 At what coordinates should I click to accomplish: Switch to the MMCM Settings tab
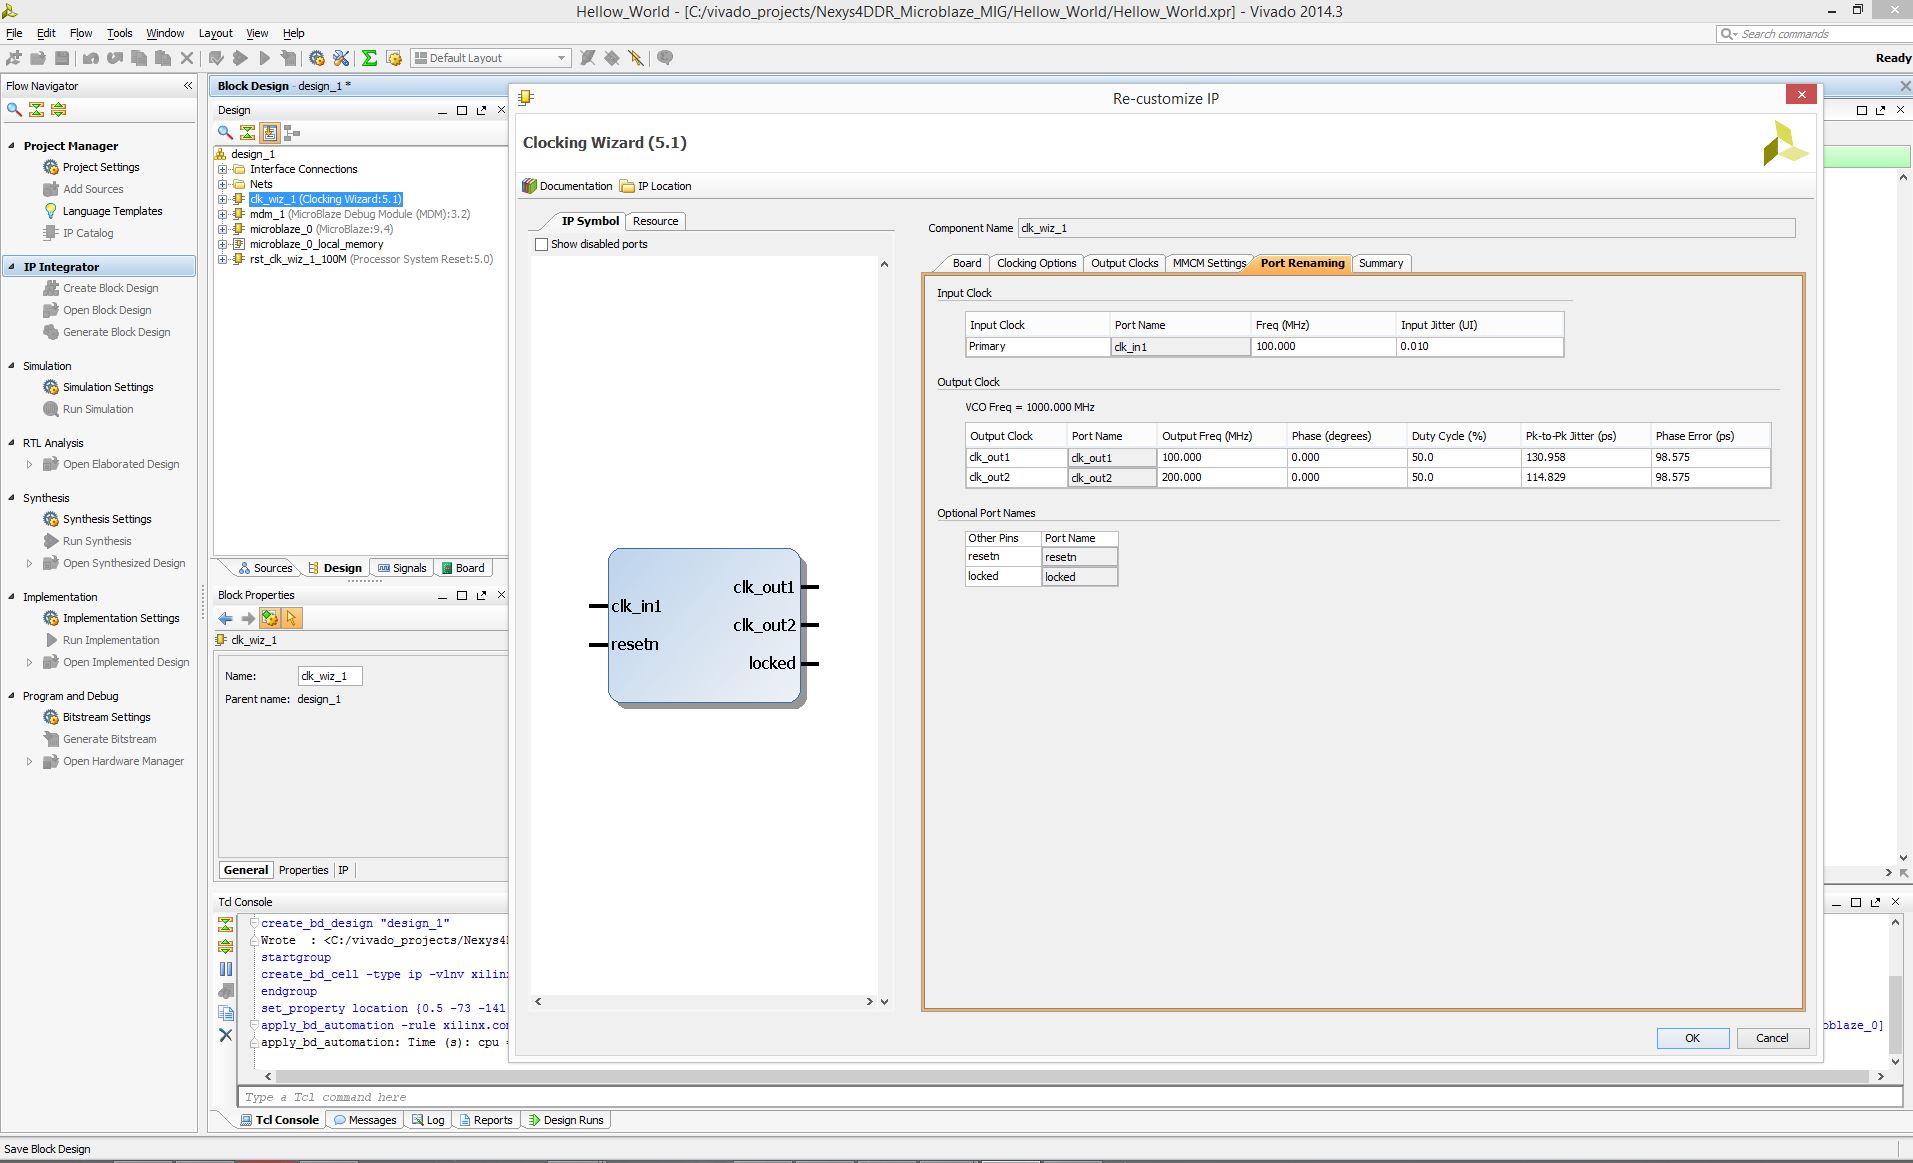(1209, 263)
